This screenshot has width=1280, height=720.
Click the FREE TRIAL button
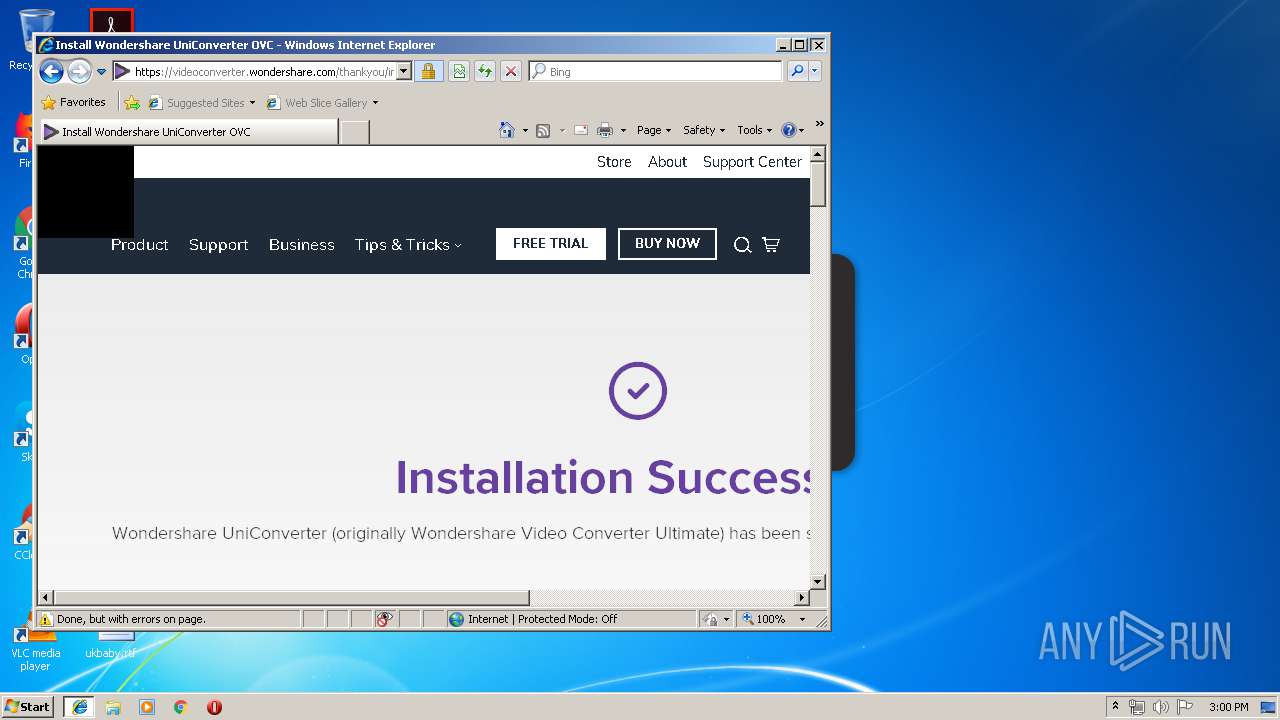click(550, 243)
